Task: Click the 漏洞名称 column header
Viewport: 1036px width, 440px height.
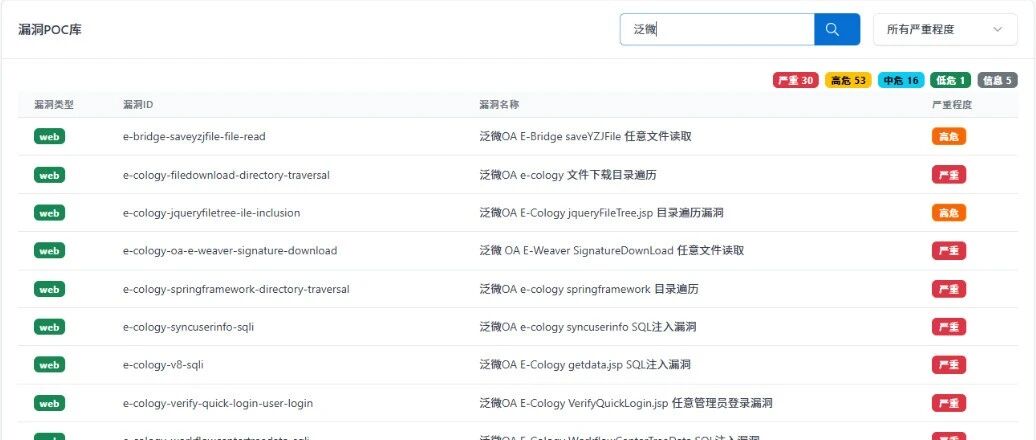Action: tap(499, 104)
